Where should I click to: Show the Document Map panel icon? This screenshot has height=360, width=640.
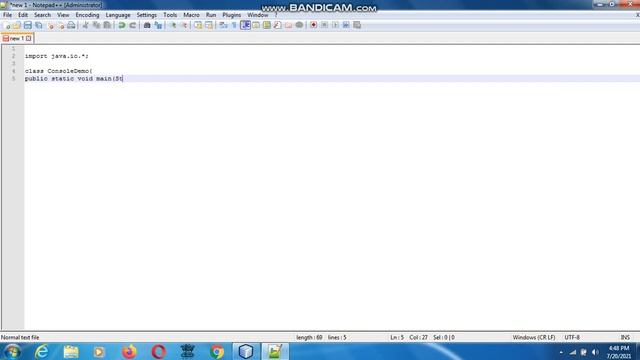[x=267, y=25]
